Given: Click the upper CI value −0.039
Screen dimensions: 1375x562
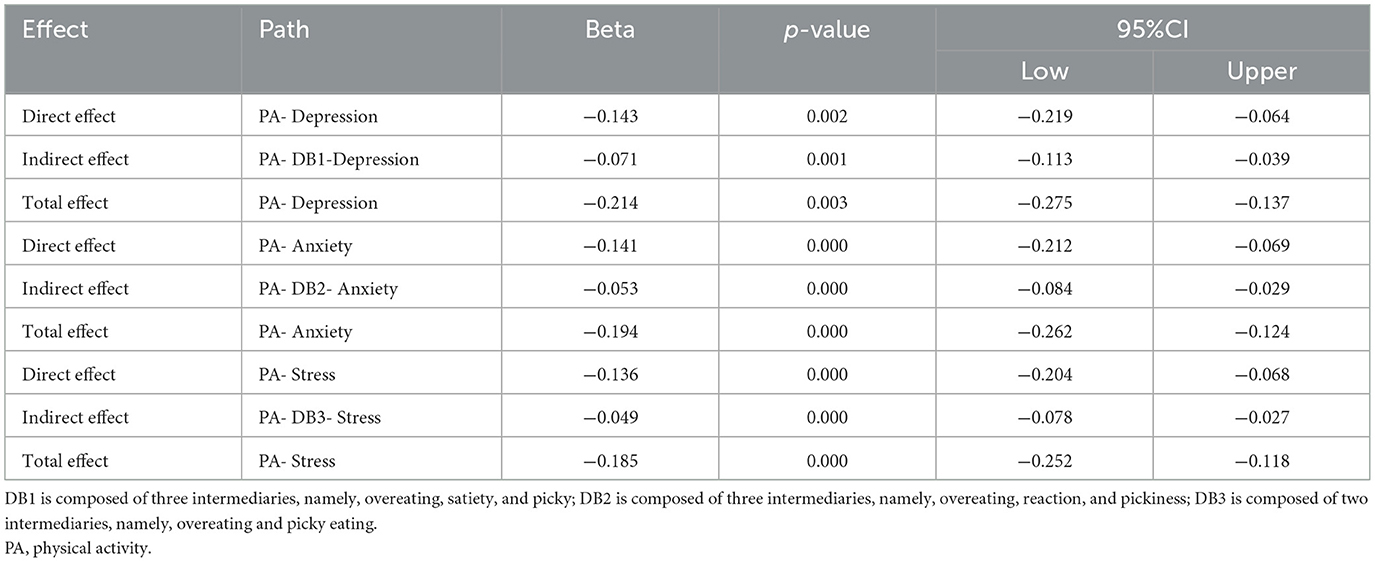Looking at the screenshot, I should (1262, 160).
